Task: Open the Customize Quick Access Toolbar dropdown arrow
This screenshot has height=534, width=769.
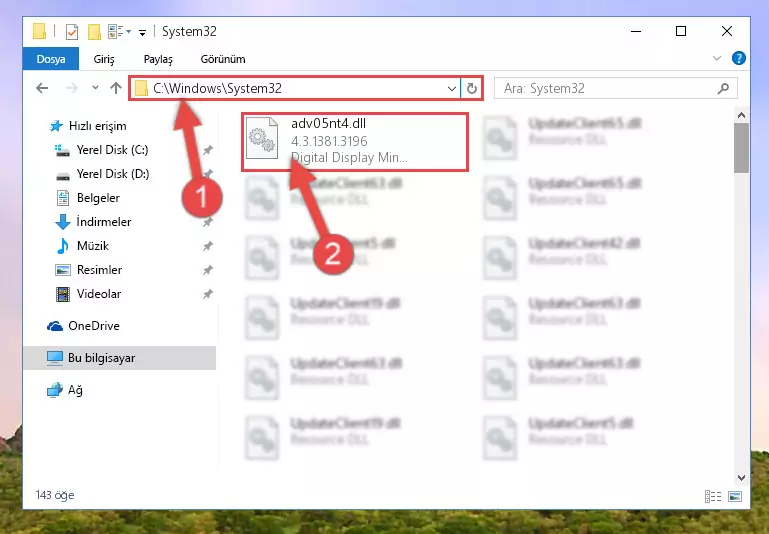Action: click(142, 33)
